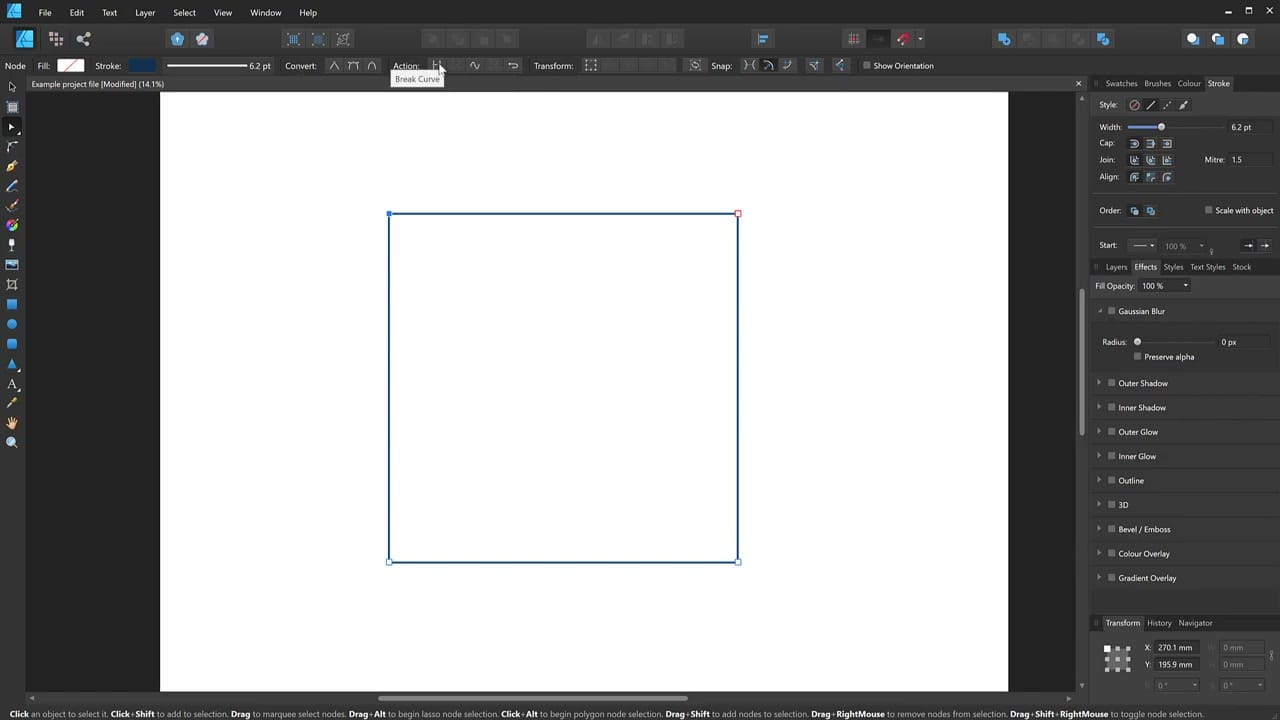Choose the Round Cap stroke option

click(x=1134, y=144)
